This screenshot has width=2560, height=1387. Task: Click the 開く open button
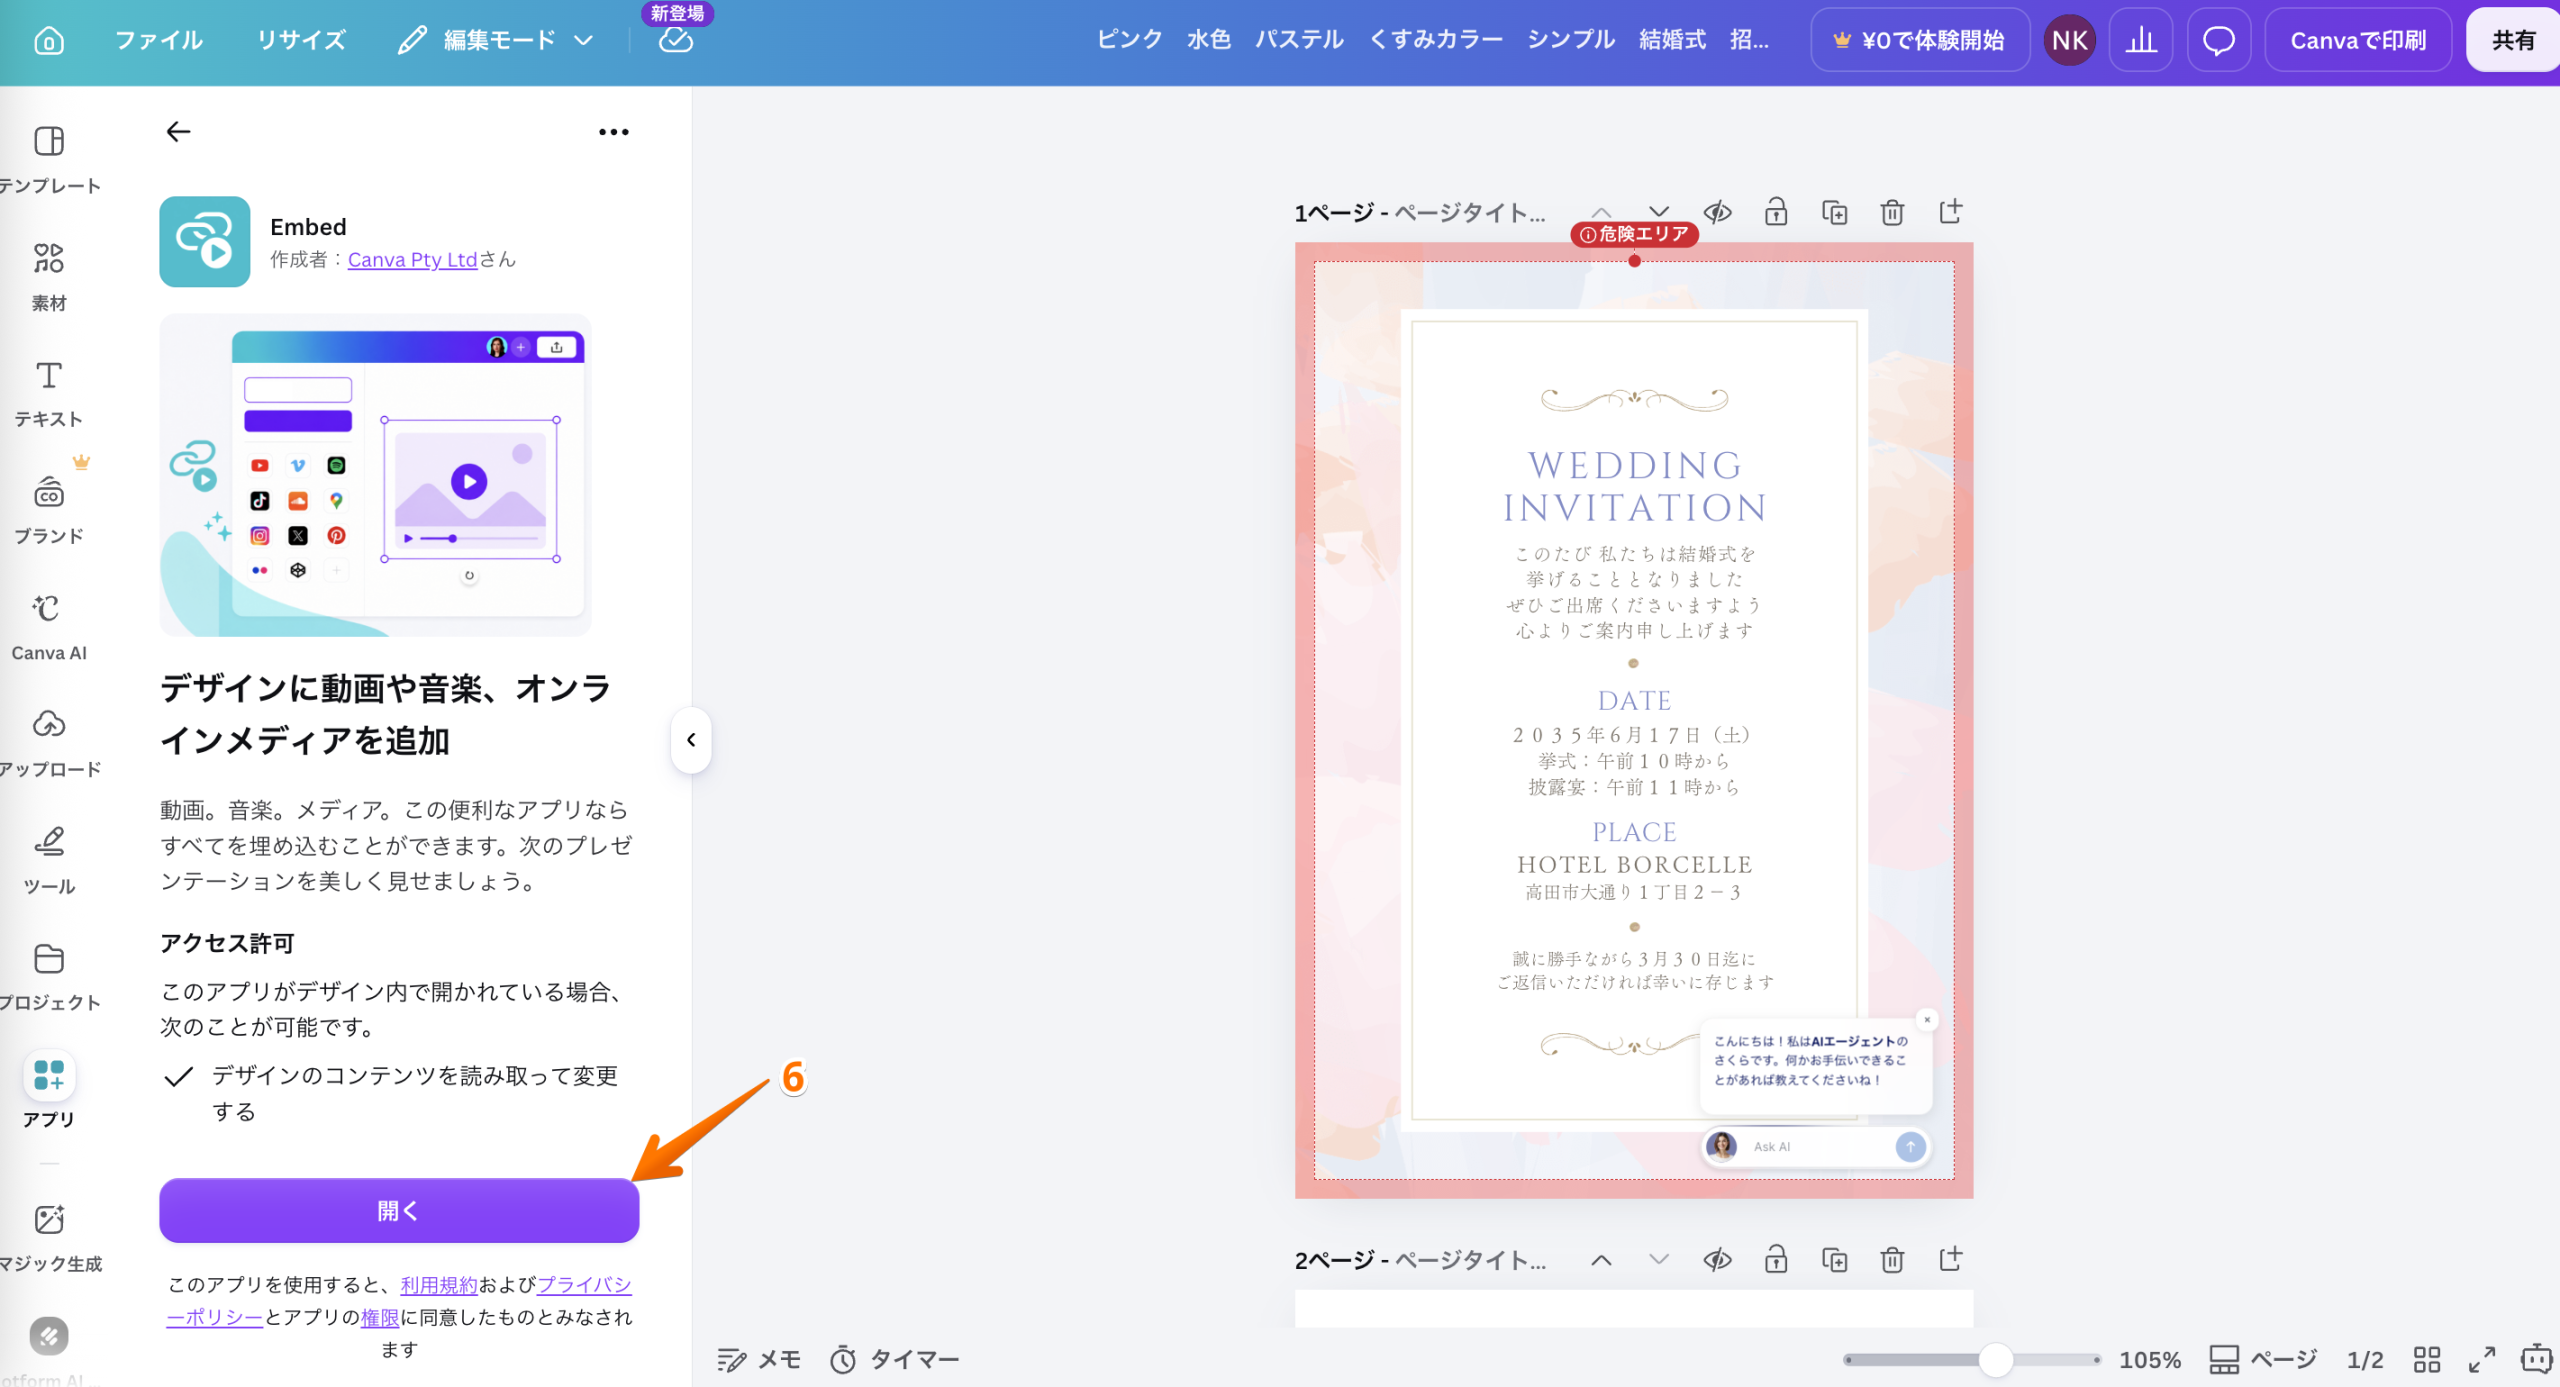point(399,1210)
